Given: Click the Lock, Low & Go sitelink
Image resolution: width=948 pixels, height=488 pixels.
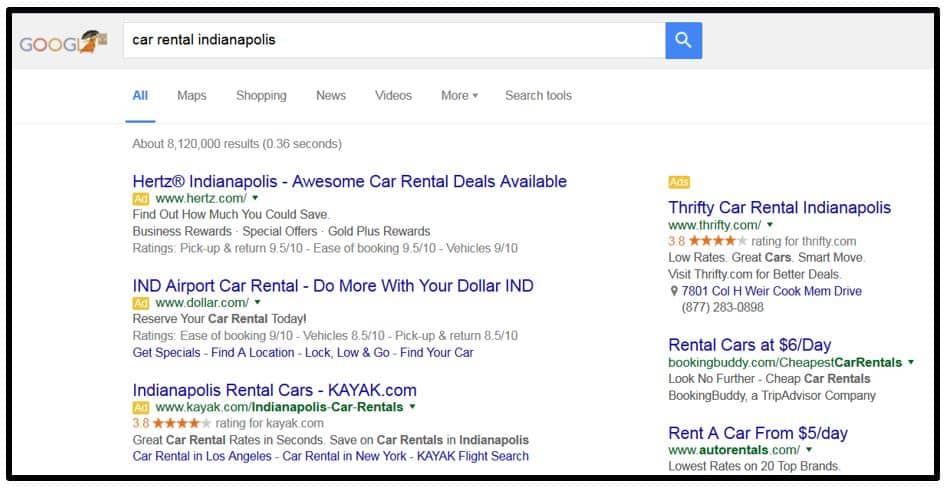Looking at the screenshot, I should tap(347, 353).
